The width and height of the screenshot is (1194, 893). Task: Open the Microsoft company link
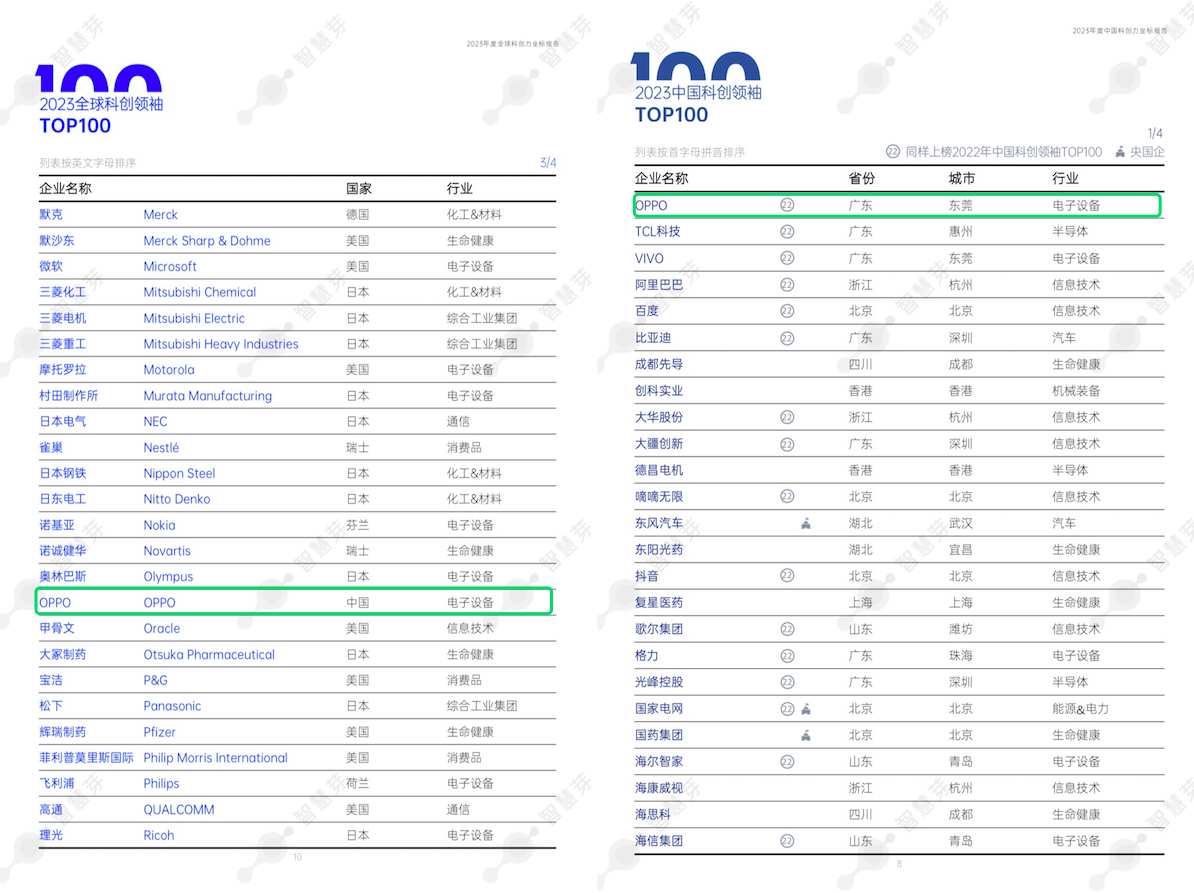[170, 267]
